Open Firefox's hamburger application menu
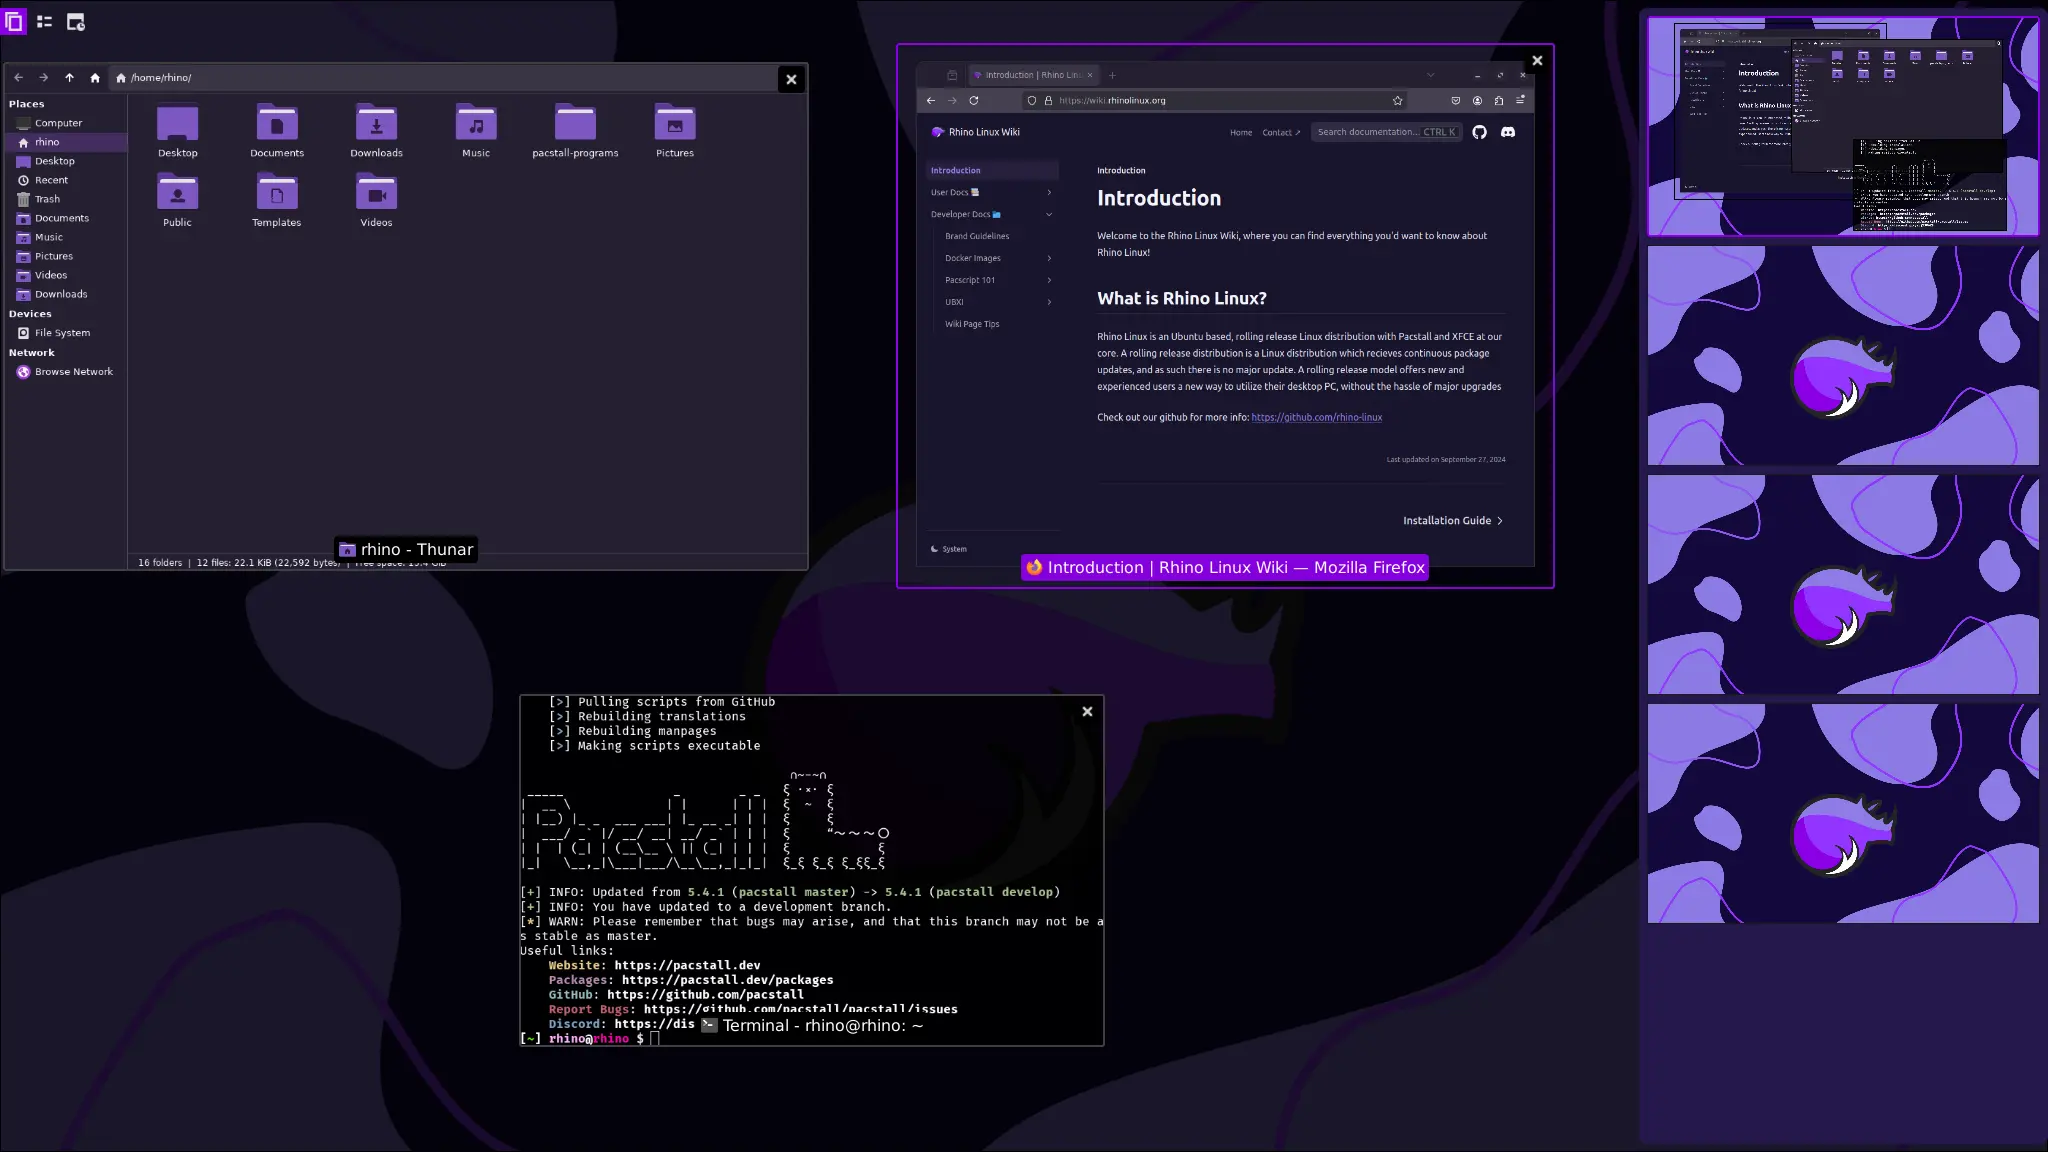 click(x=1520, y=100)
